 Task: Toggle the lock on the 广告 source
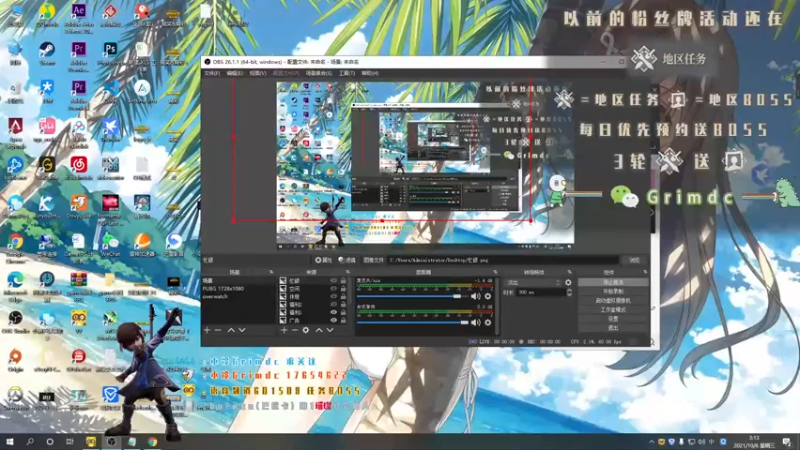point(343,320)
